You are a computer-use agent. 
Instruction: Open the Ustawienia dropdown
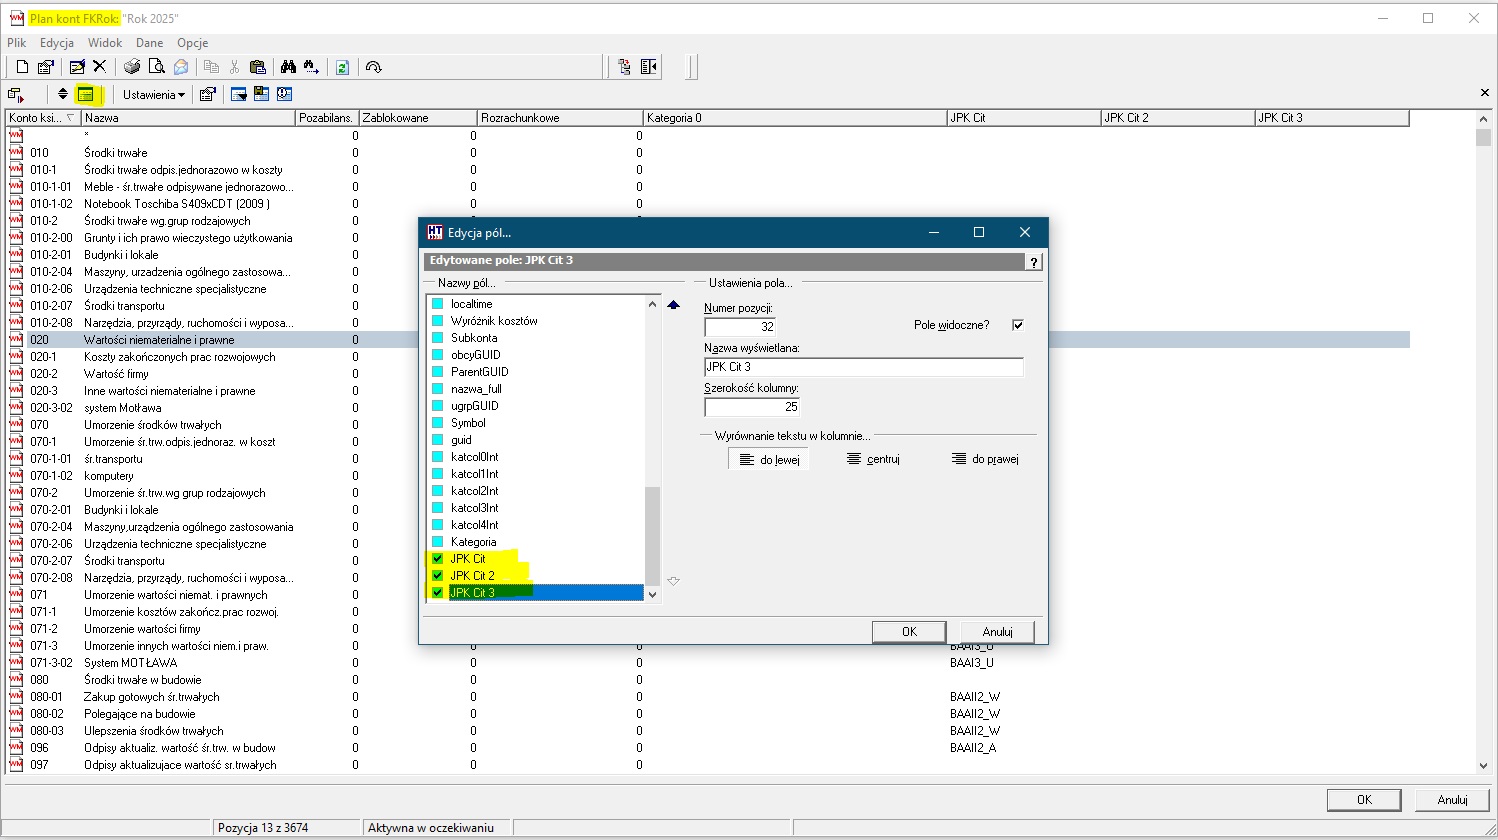(x=153, y=95)
